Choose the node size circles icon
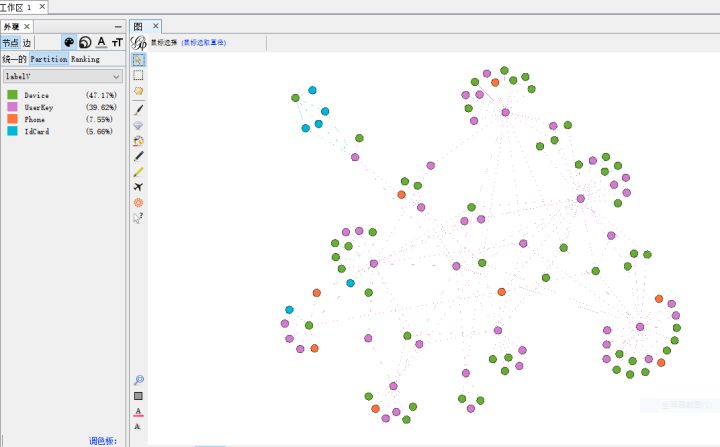Image resolution: width=720 pixels, height=447 pixels. (x=85, y=43)
